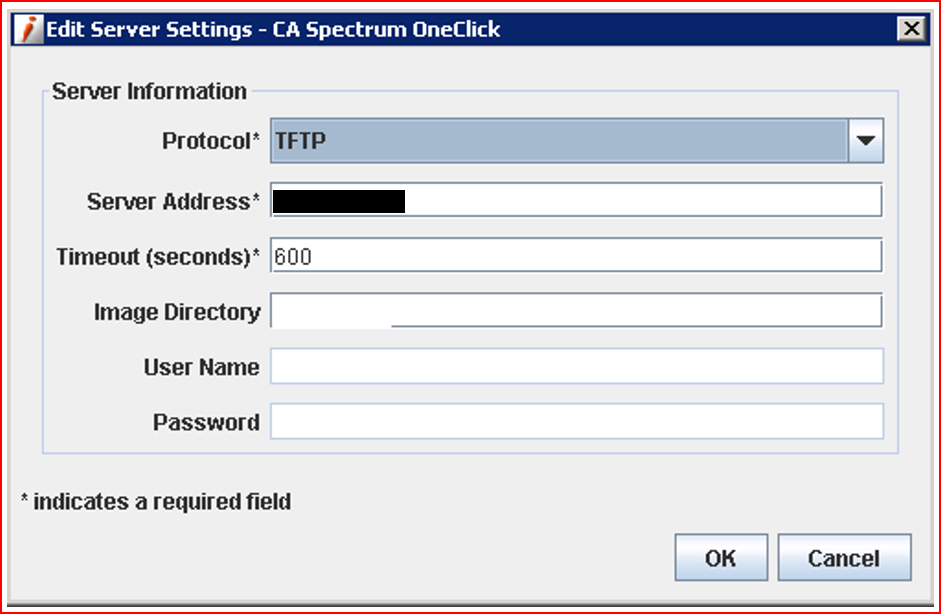
Task: Click the Image Directory label
Action: (177, 312)
